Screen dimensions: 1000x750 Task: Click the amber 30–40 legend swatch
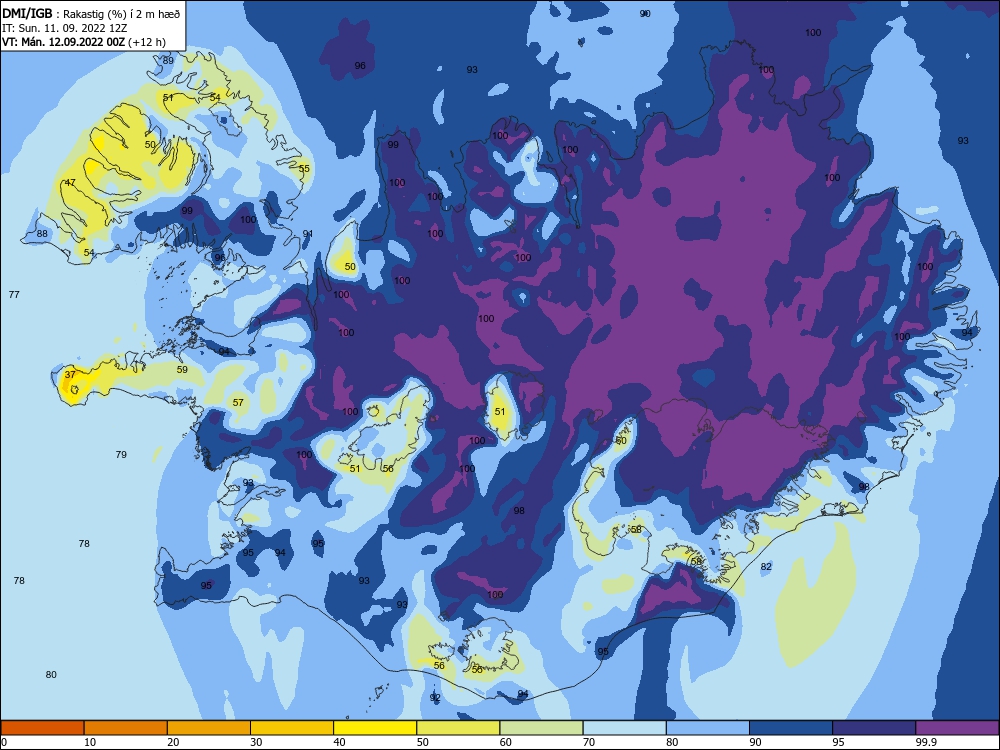292,728
